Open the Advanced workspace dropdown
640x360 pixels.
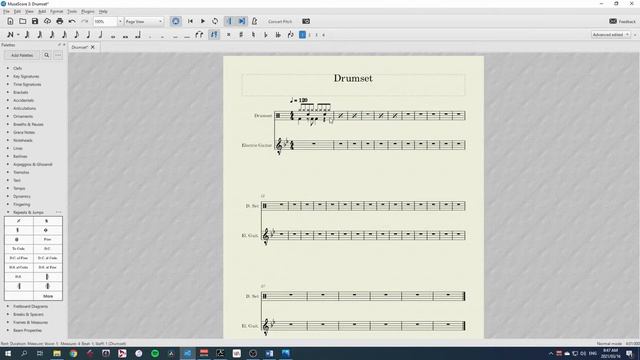[x=611, y=35]
